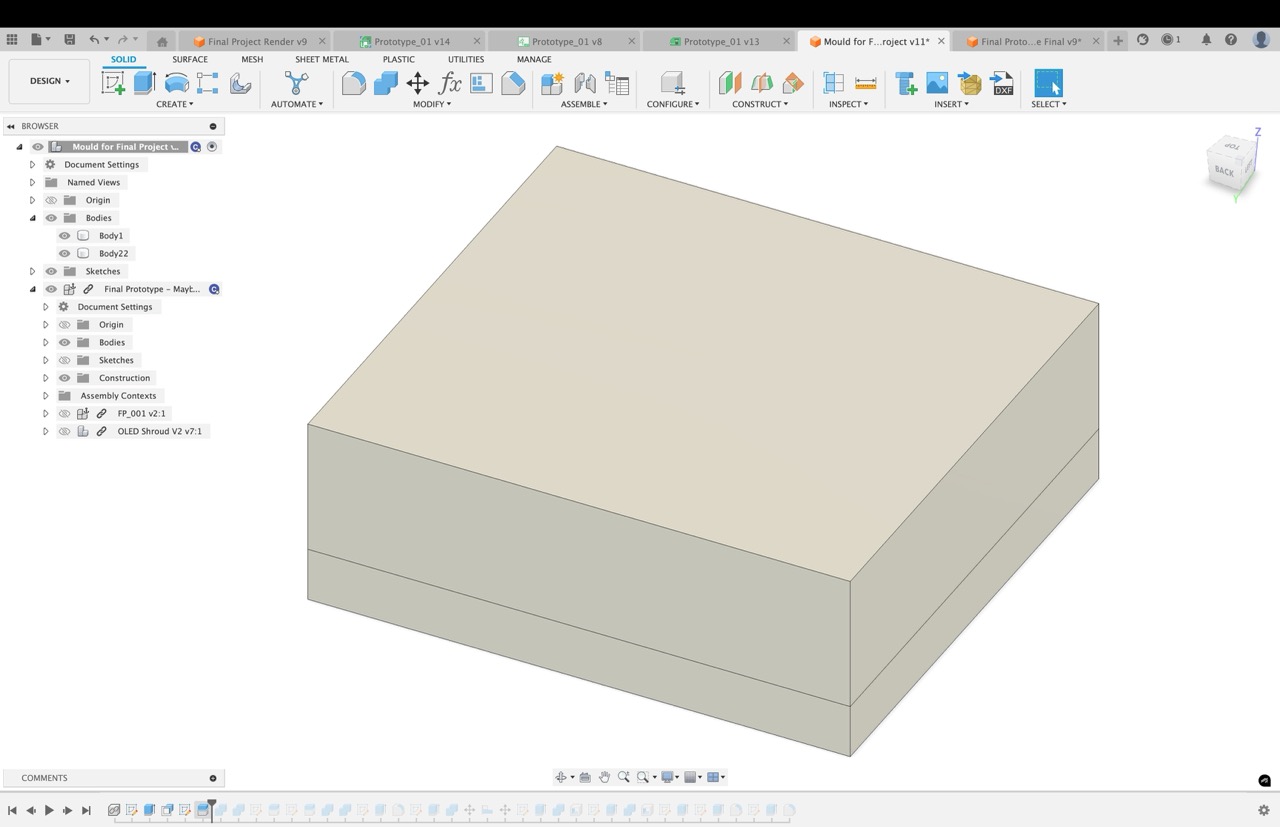The height and width of the screenshot is (827, 1280).
Task: Open the Configure table icon
Action: tap(673, 83)
